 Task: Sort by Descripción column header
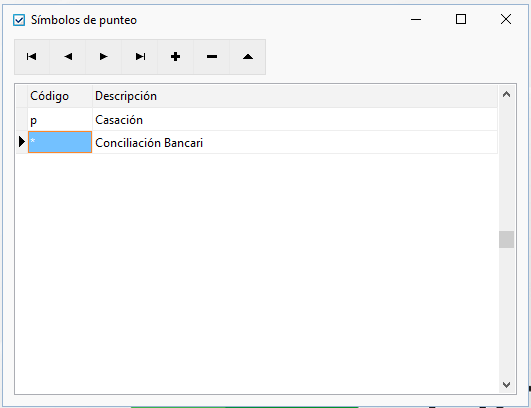coord(295,96)
